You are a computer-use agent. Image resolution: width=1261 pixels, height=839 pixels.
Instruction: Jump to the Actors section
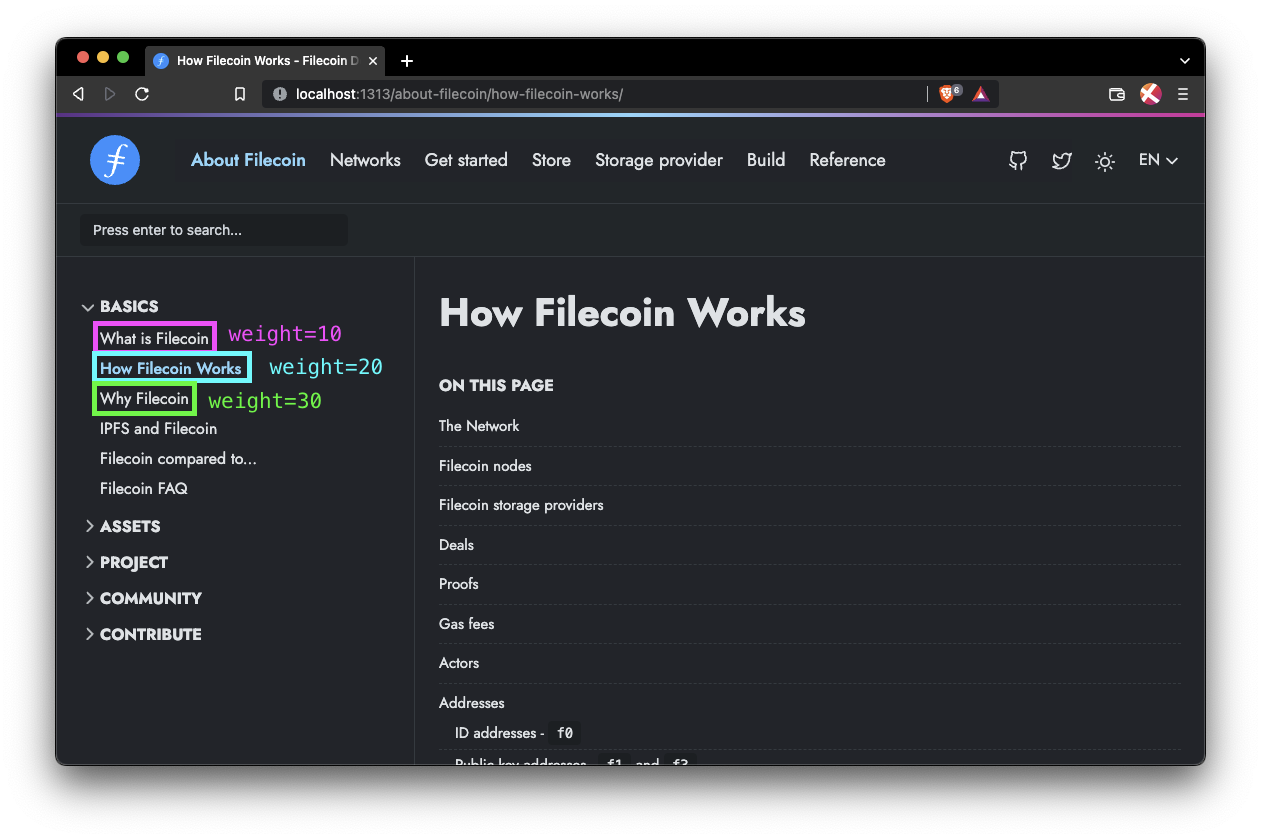tap(459, 663)
